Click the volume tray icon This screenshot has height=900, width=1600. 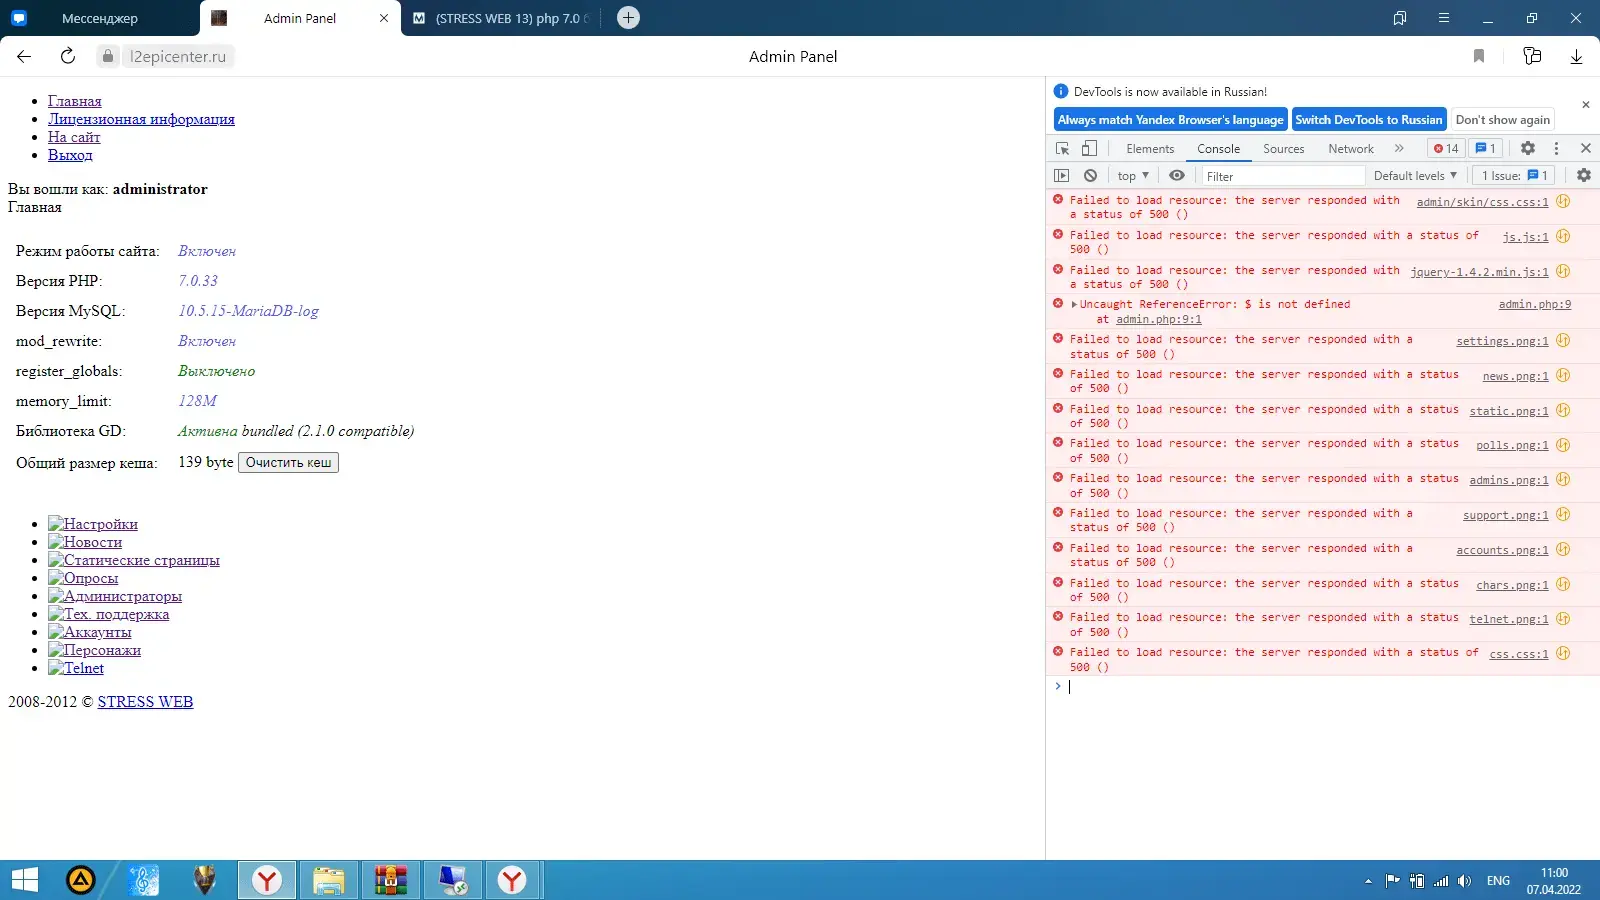tap(1465, 881)
